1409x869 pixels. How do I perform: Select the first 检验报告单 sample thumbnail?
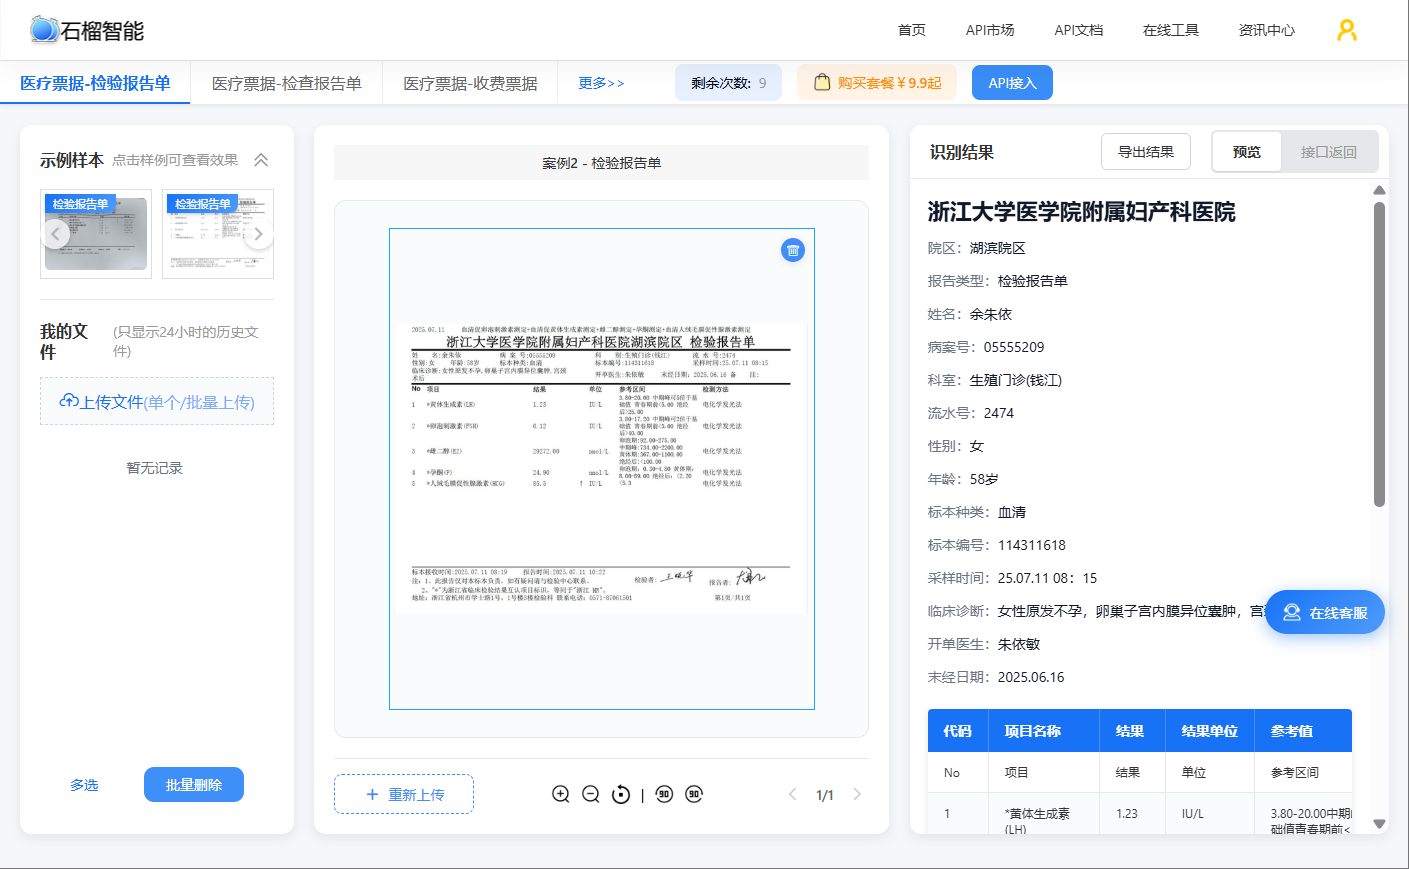tap(96, 234)
